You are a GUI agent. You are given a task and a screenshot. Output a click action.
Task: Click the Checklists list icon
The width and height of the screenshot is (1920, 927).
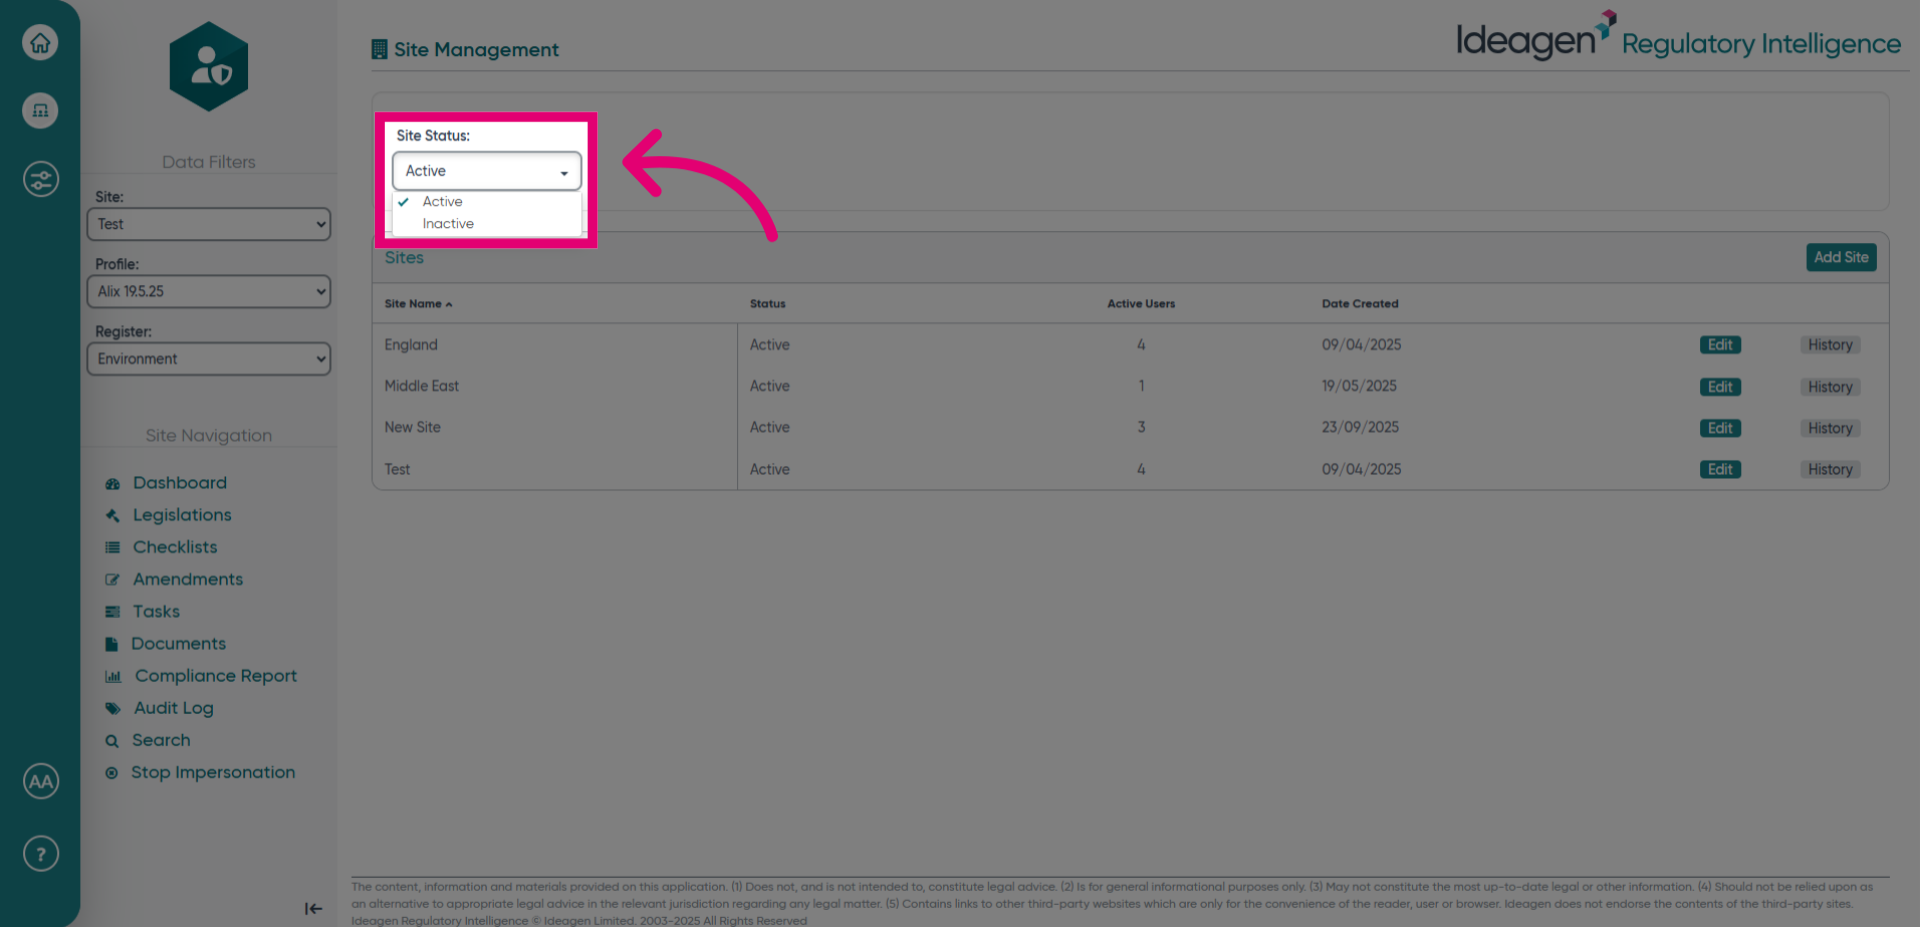pyautogui.click(x=113, y=548)
